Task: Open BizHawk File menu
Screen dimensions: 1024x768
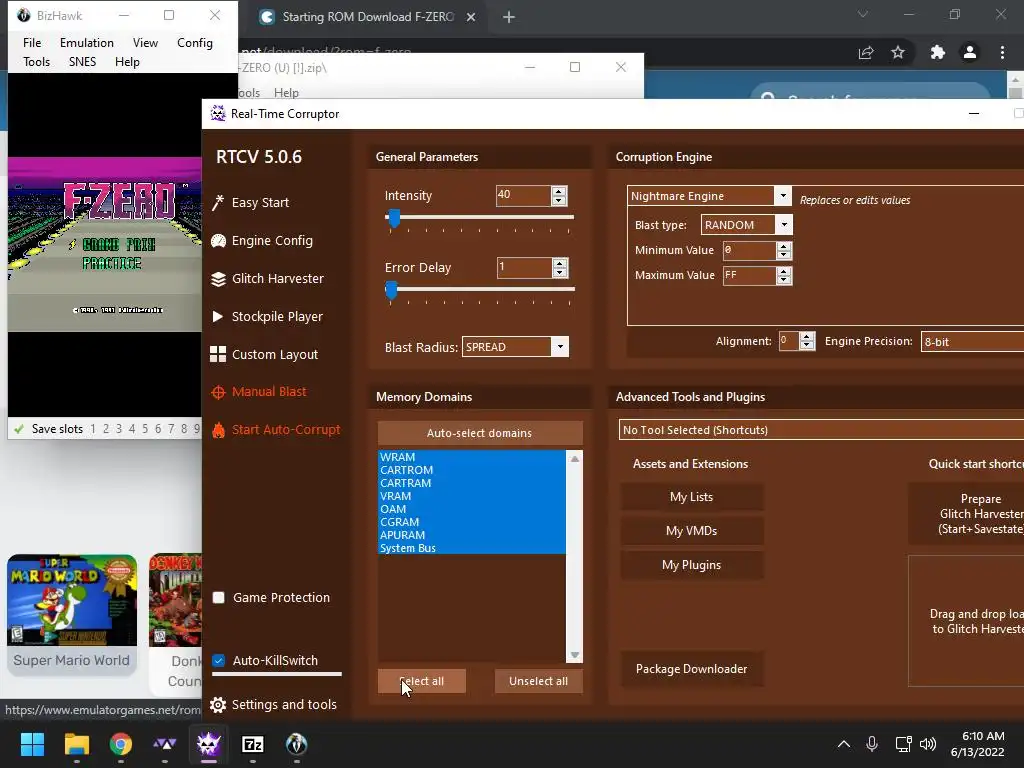Action: coord(32,42)
